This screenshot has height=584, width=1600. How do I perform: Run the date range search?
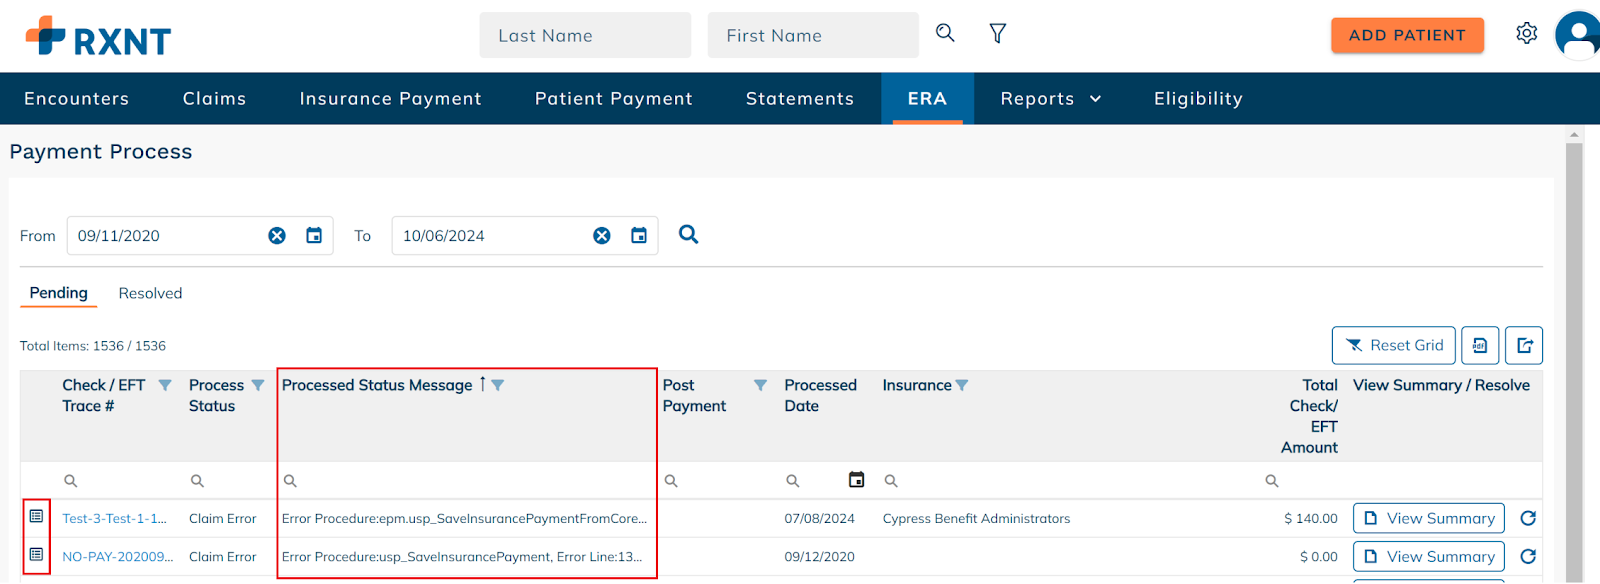(688, 235)
